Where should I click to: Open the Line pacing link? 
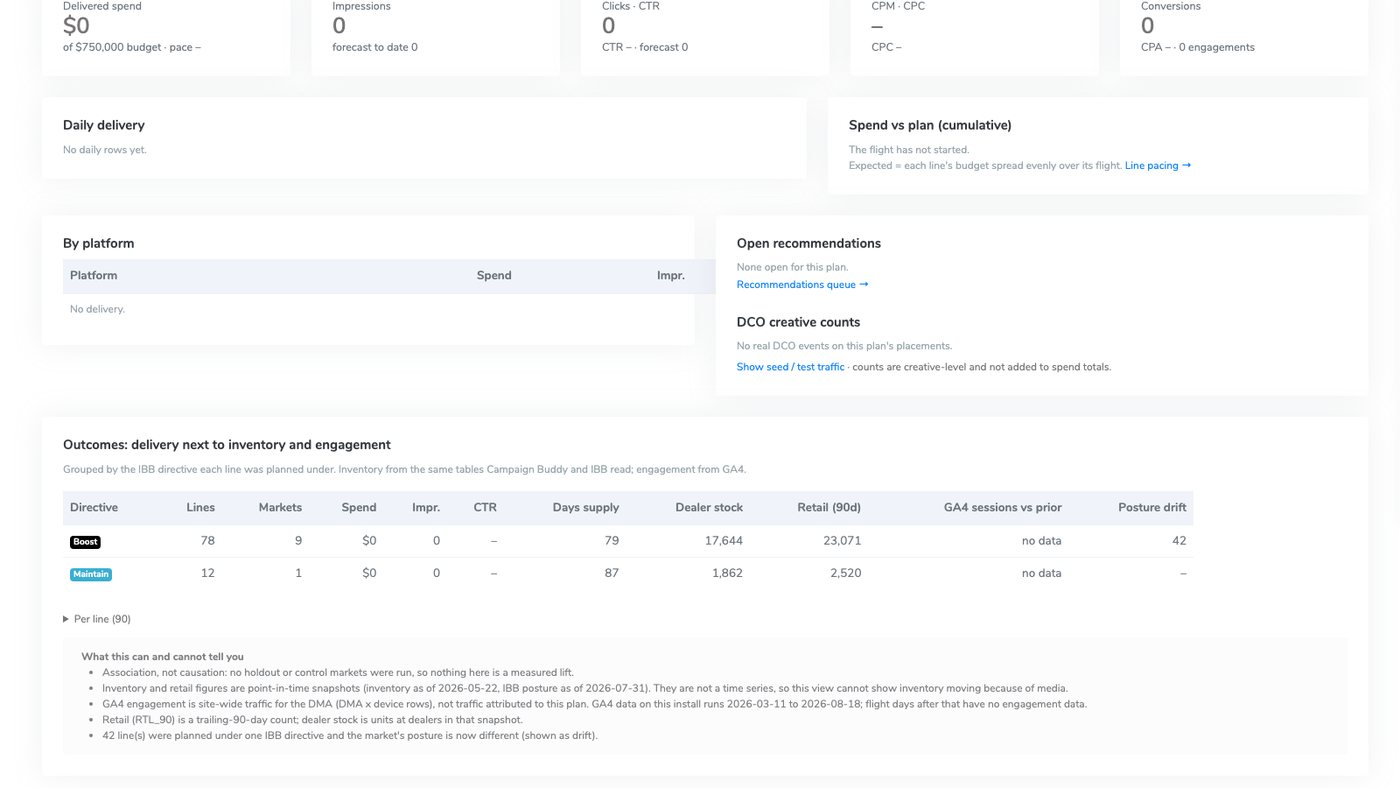click(1158, 165)
